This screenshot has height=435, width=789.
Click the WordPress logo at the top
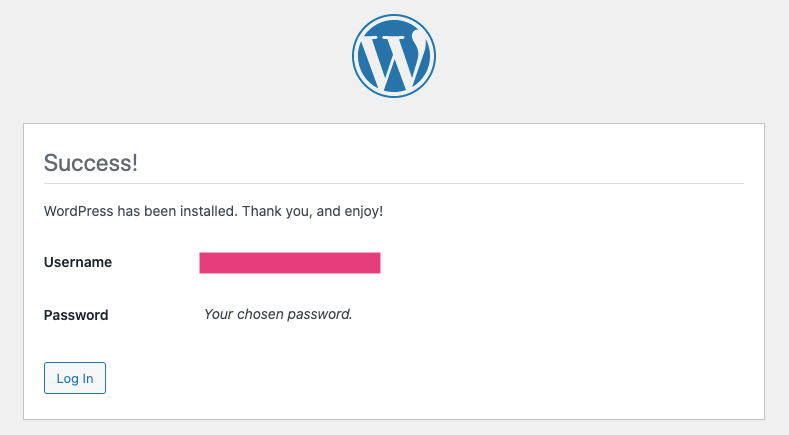point(394,56)
